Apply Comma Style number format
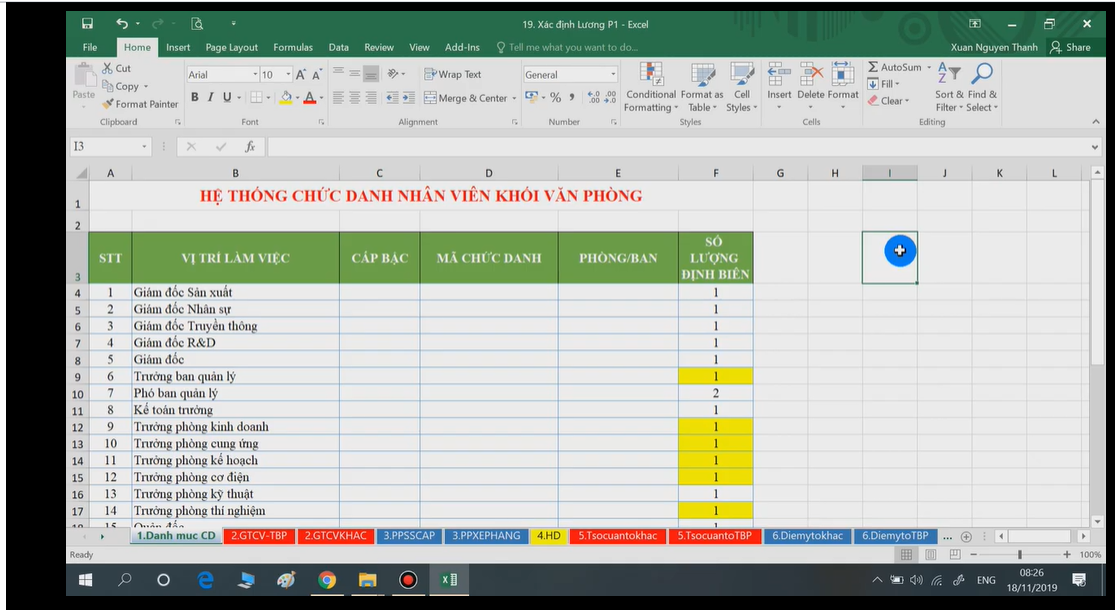The width and height of the screenshot is (1115, 610). pos(572,97)
